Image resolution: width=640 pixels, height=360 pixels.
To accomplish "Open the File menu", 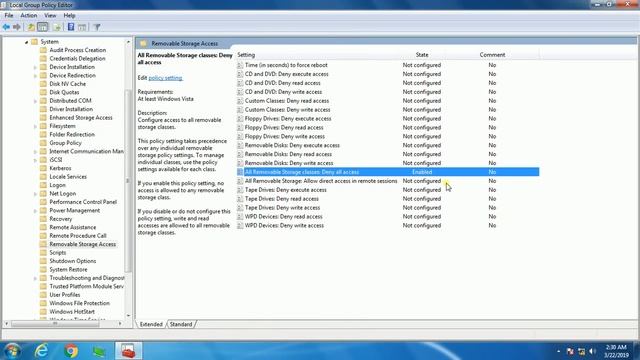I will [9, 16].
